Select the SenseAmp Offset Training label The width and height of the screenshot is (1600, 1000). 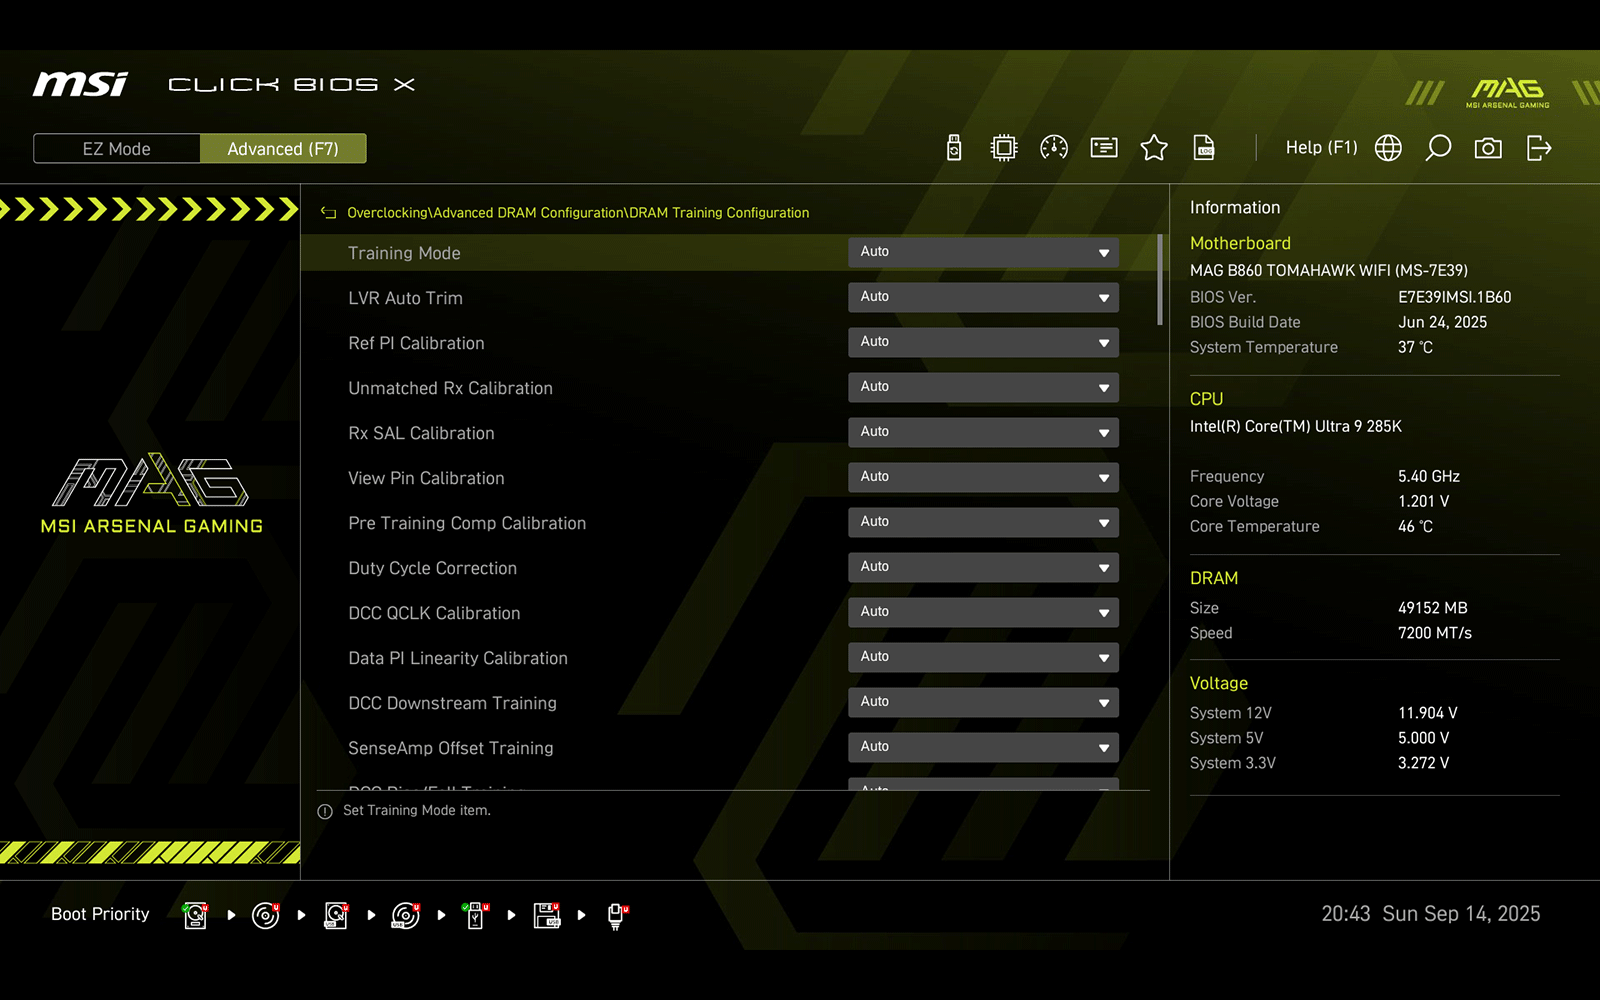450,748
